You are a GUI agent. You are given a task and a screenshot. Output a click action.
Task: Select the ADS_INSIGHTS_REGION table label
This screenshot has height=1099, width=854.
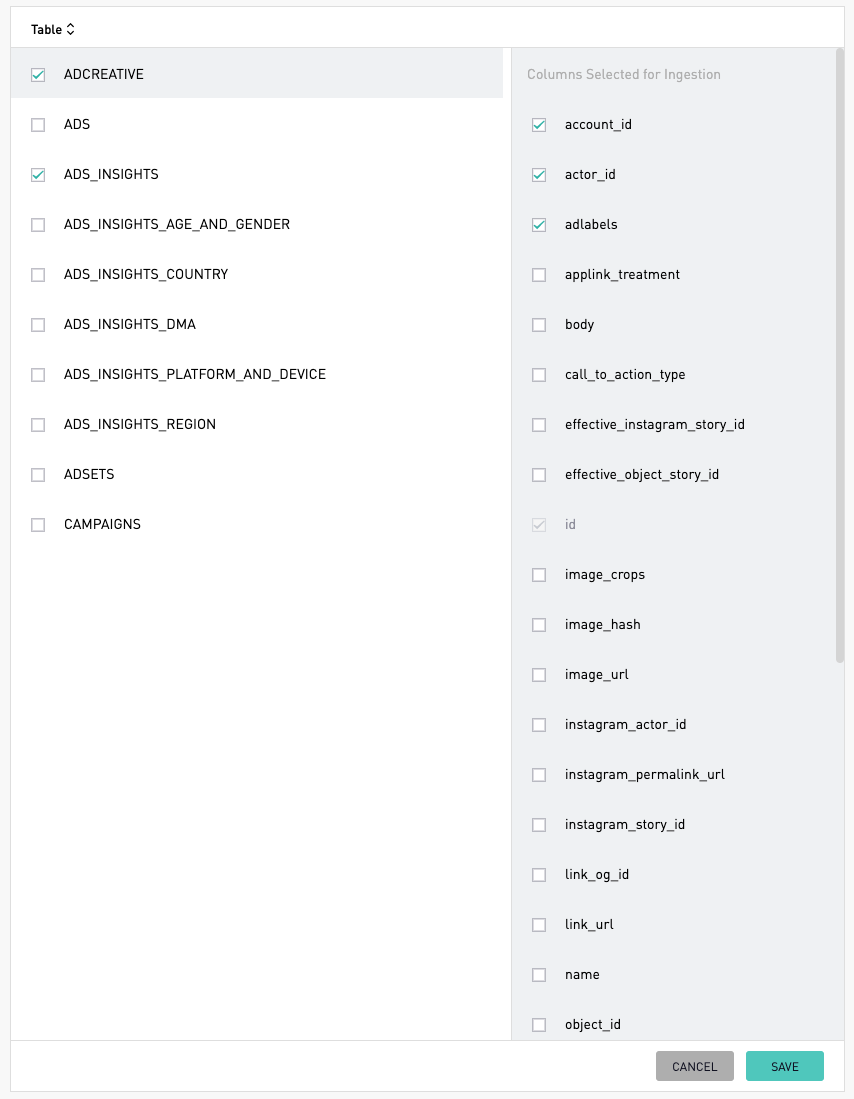coord(140,424)
